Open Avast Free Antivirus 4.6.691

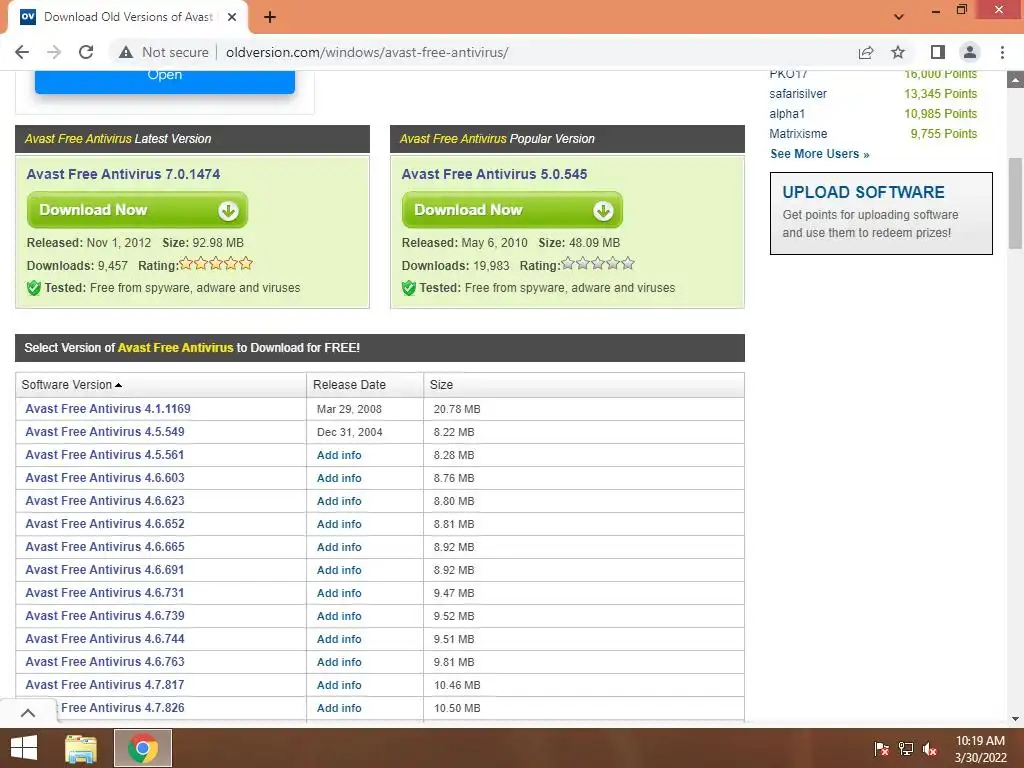pos(104,569)
